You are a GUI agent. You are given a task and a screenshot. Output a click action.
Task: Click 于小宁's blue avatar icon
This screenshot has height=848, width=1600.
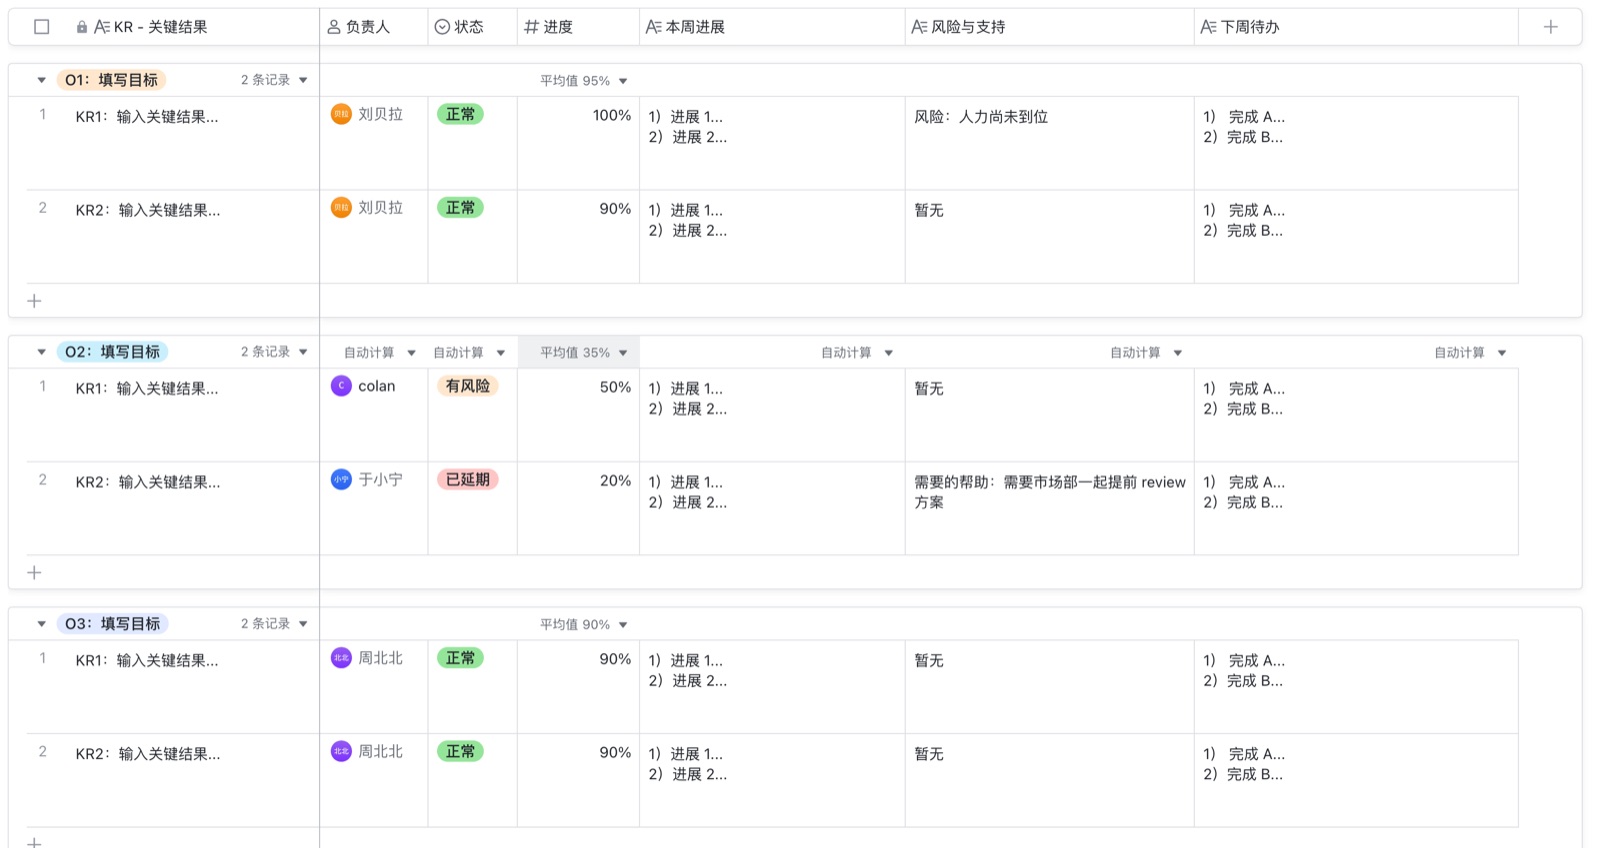click(341, 480)
